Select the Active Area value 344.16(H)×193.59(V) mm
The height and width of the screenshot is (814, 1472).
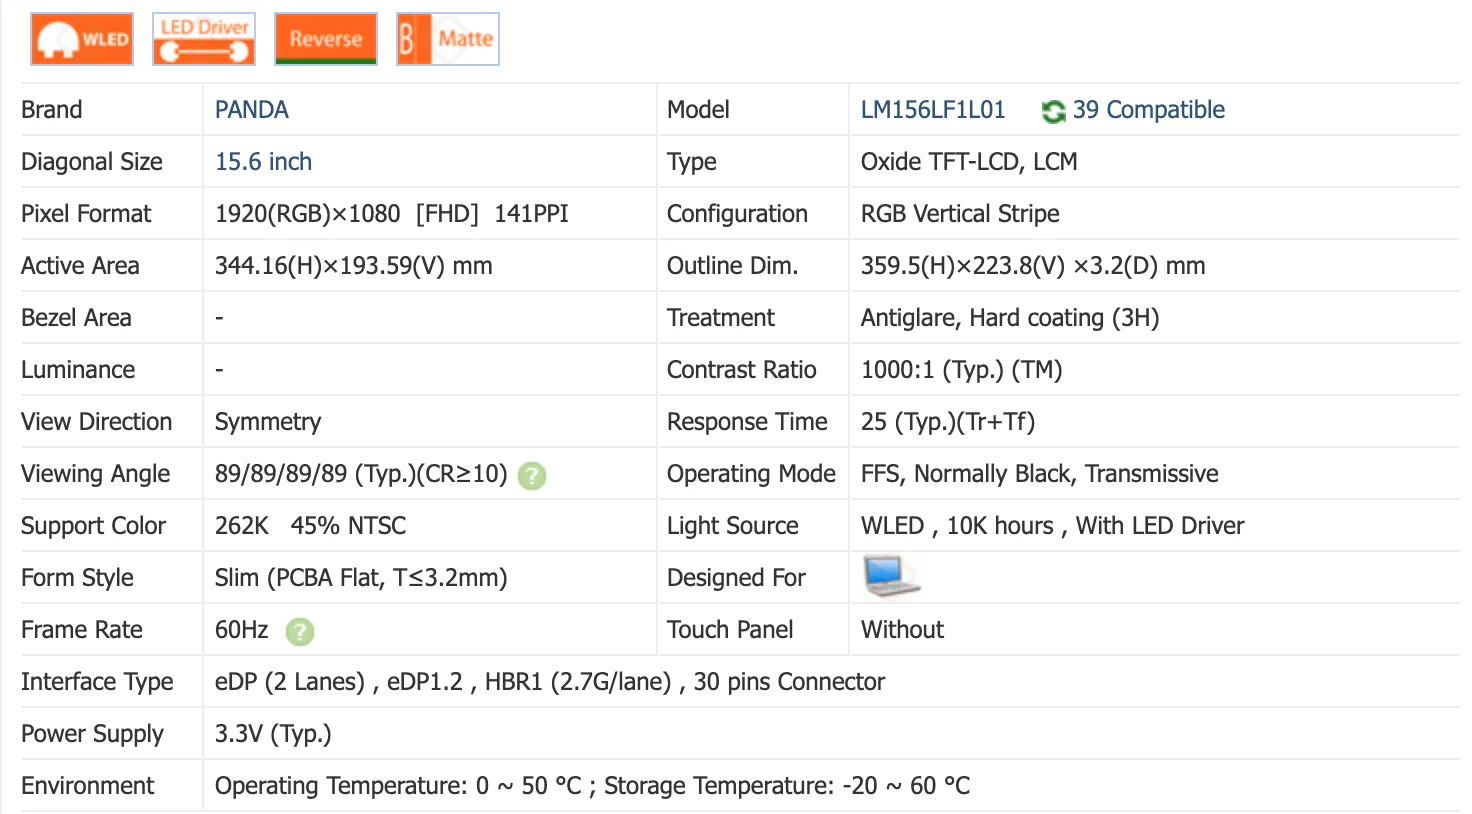click(x=354, y=266)
